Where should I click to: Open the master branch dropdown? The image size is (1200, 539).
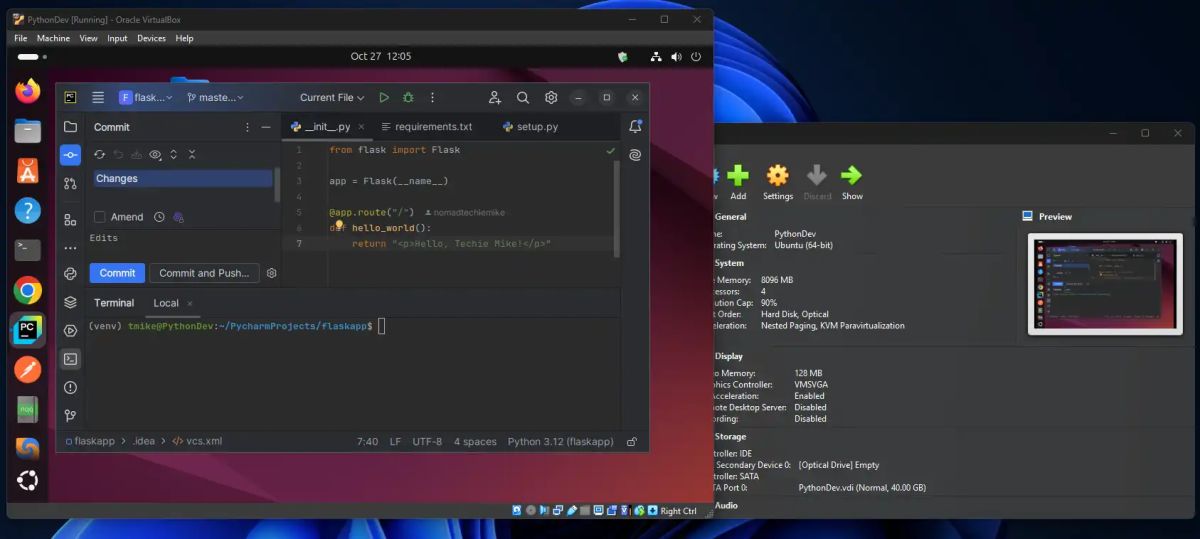(217, 97)
